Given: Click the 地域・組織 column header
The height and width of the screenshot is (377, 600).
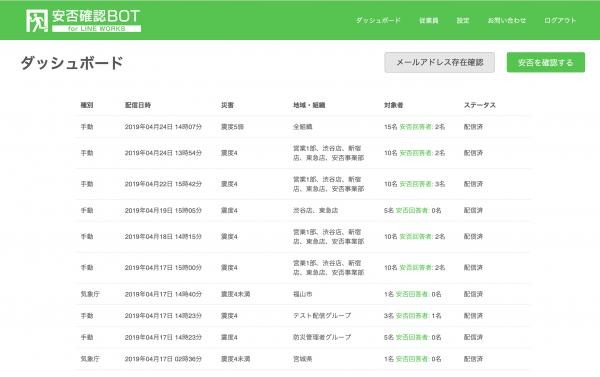Looking at the screenshot, I should (309, 105).
